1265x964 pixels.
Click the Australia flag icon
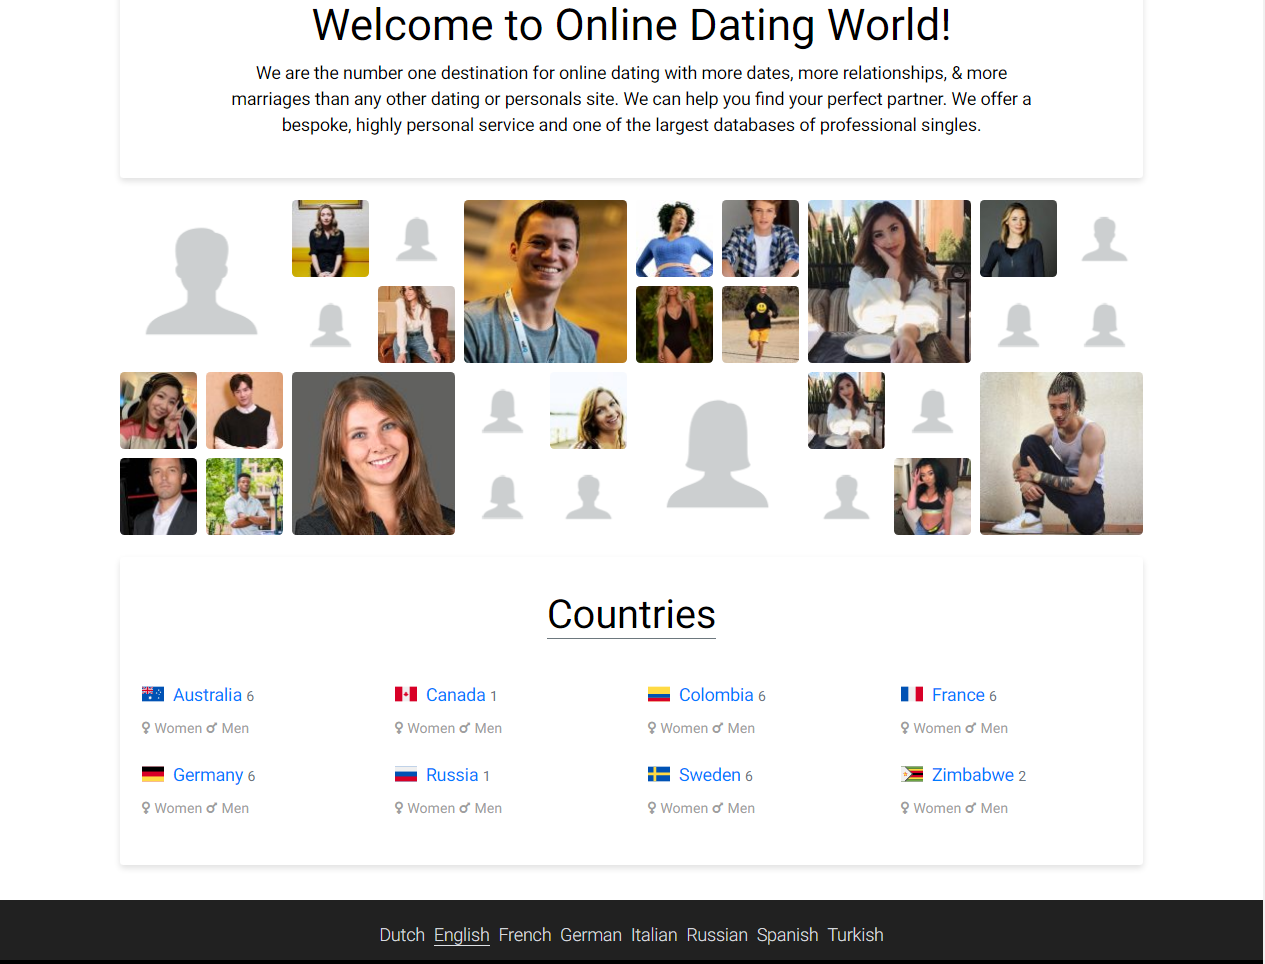tap(152, 694)
